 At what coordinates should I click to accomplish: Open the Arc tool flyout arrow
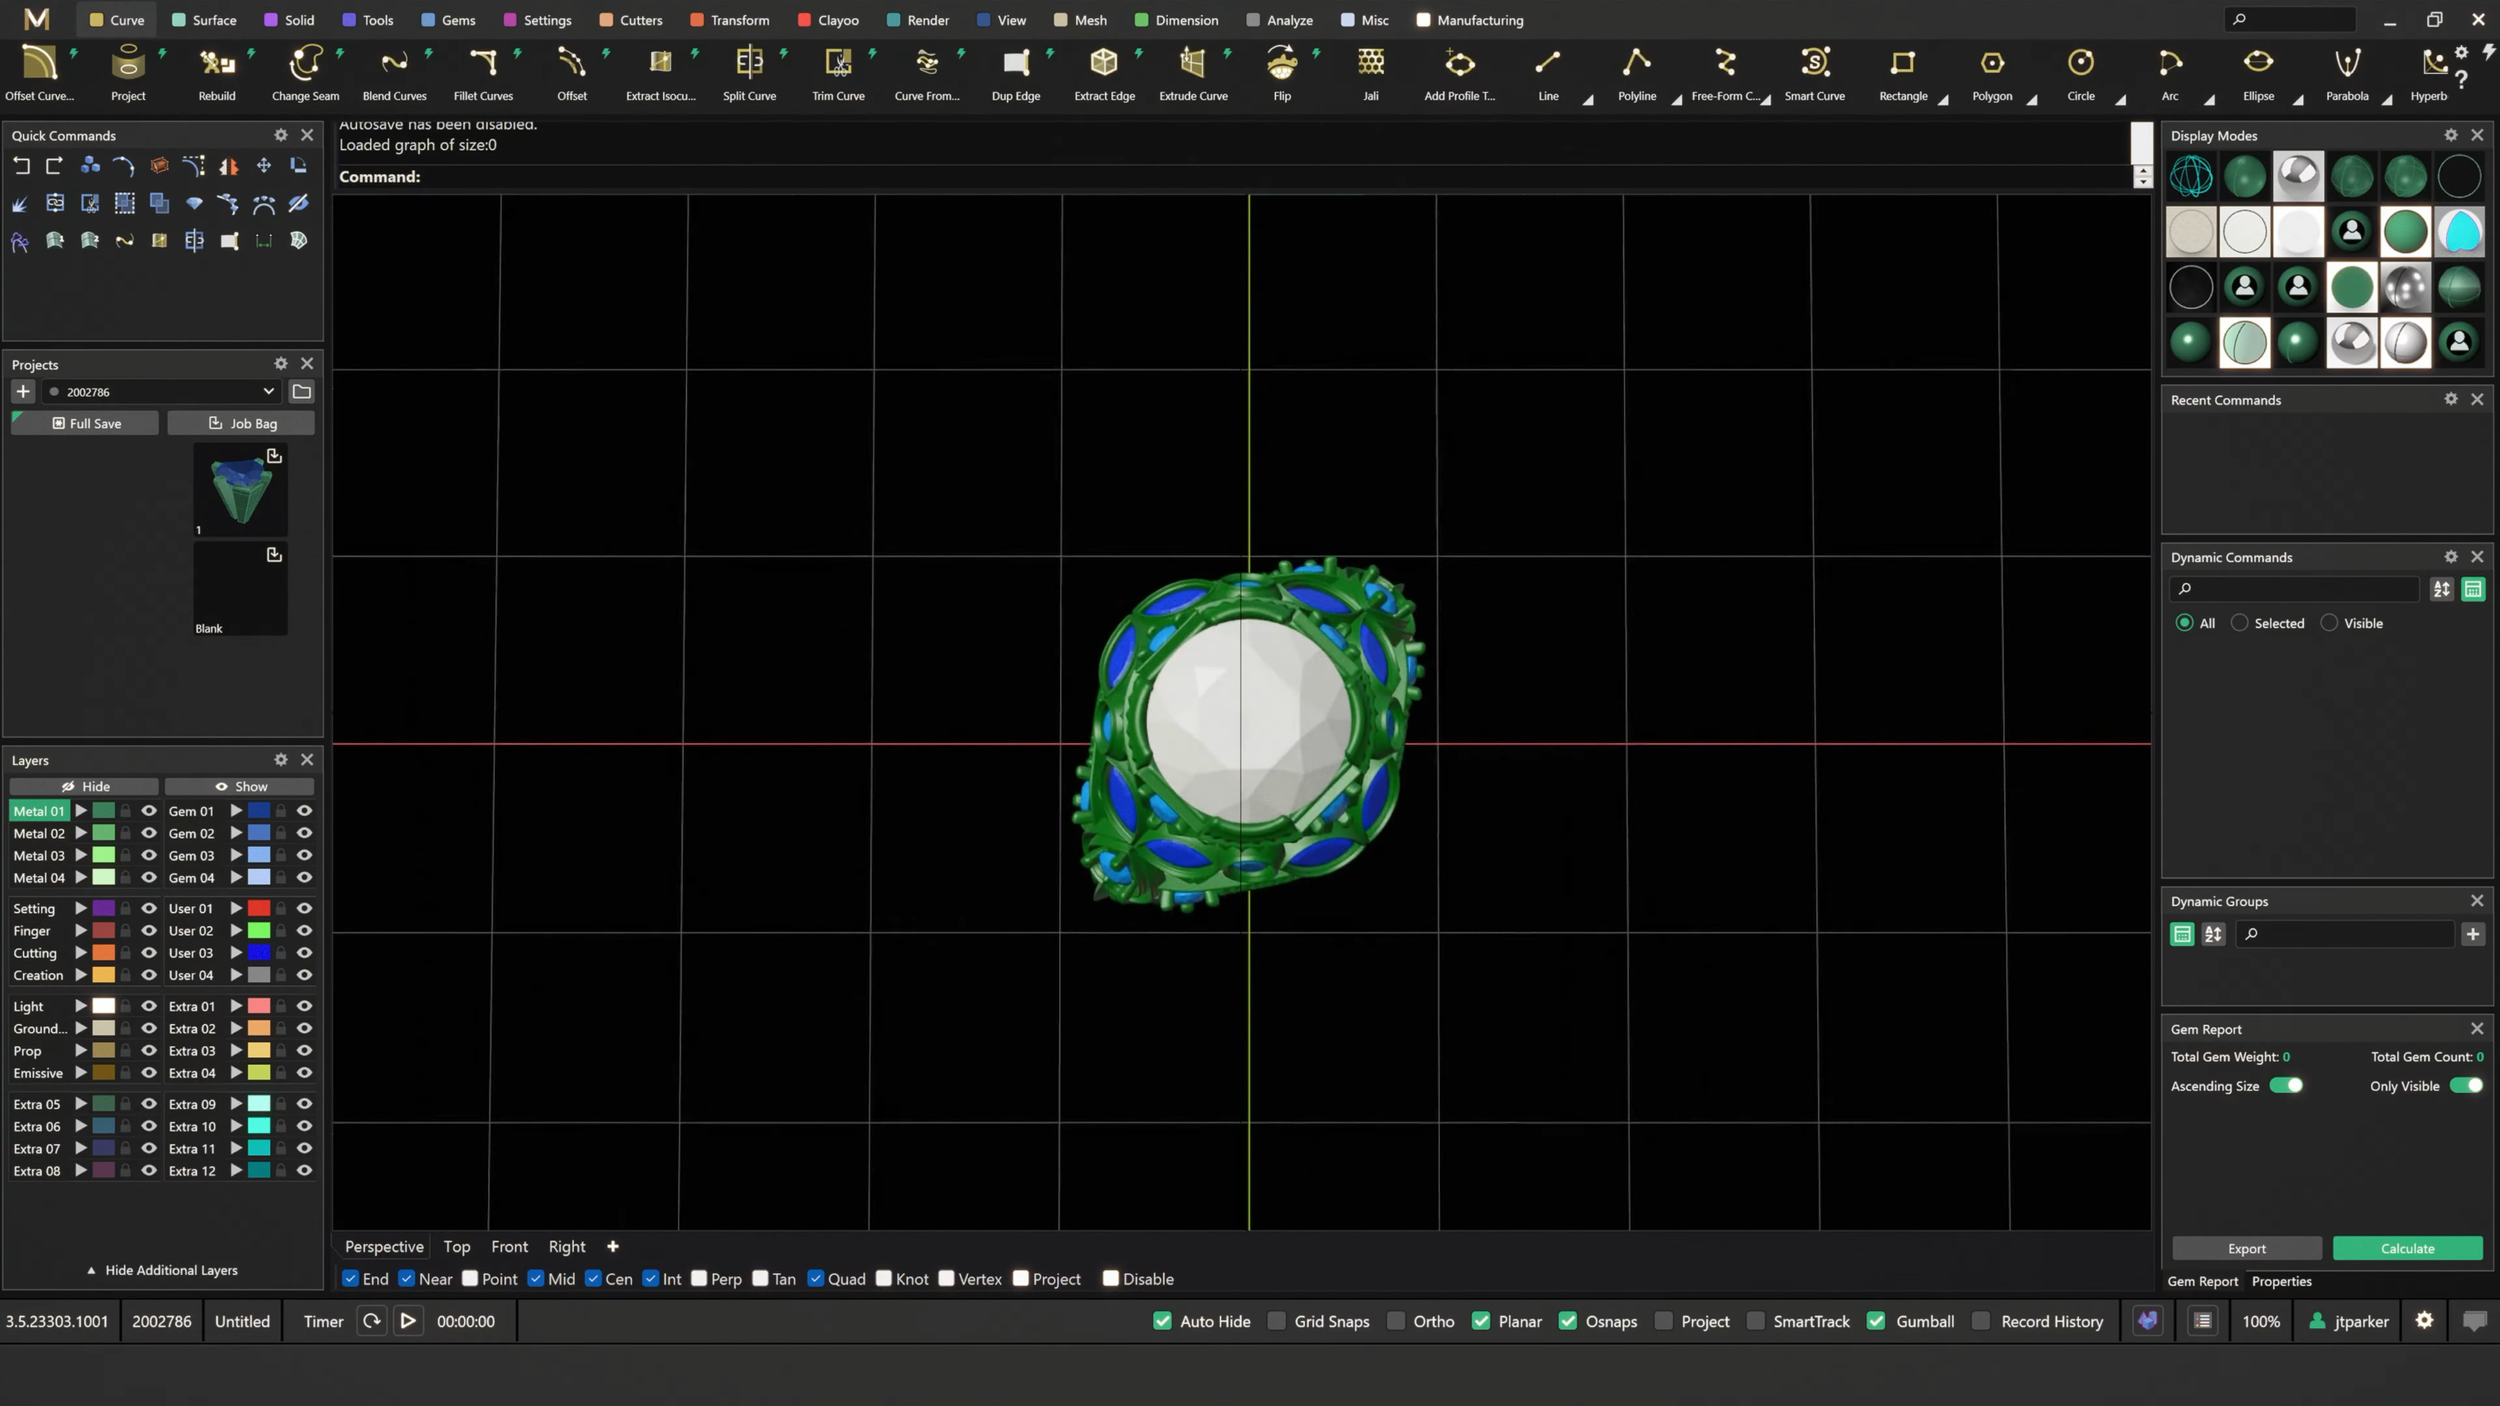(2209, 99)
